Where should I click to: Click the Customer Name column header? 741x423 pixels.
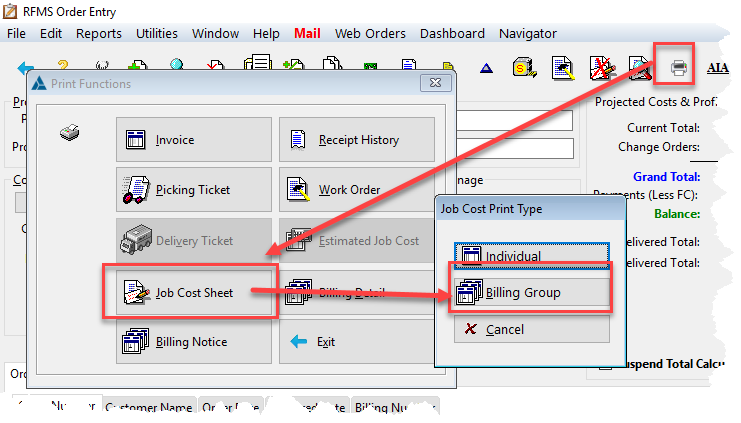point(149,407)
